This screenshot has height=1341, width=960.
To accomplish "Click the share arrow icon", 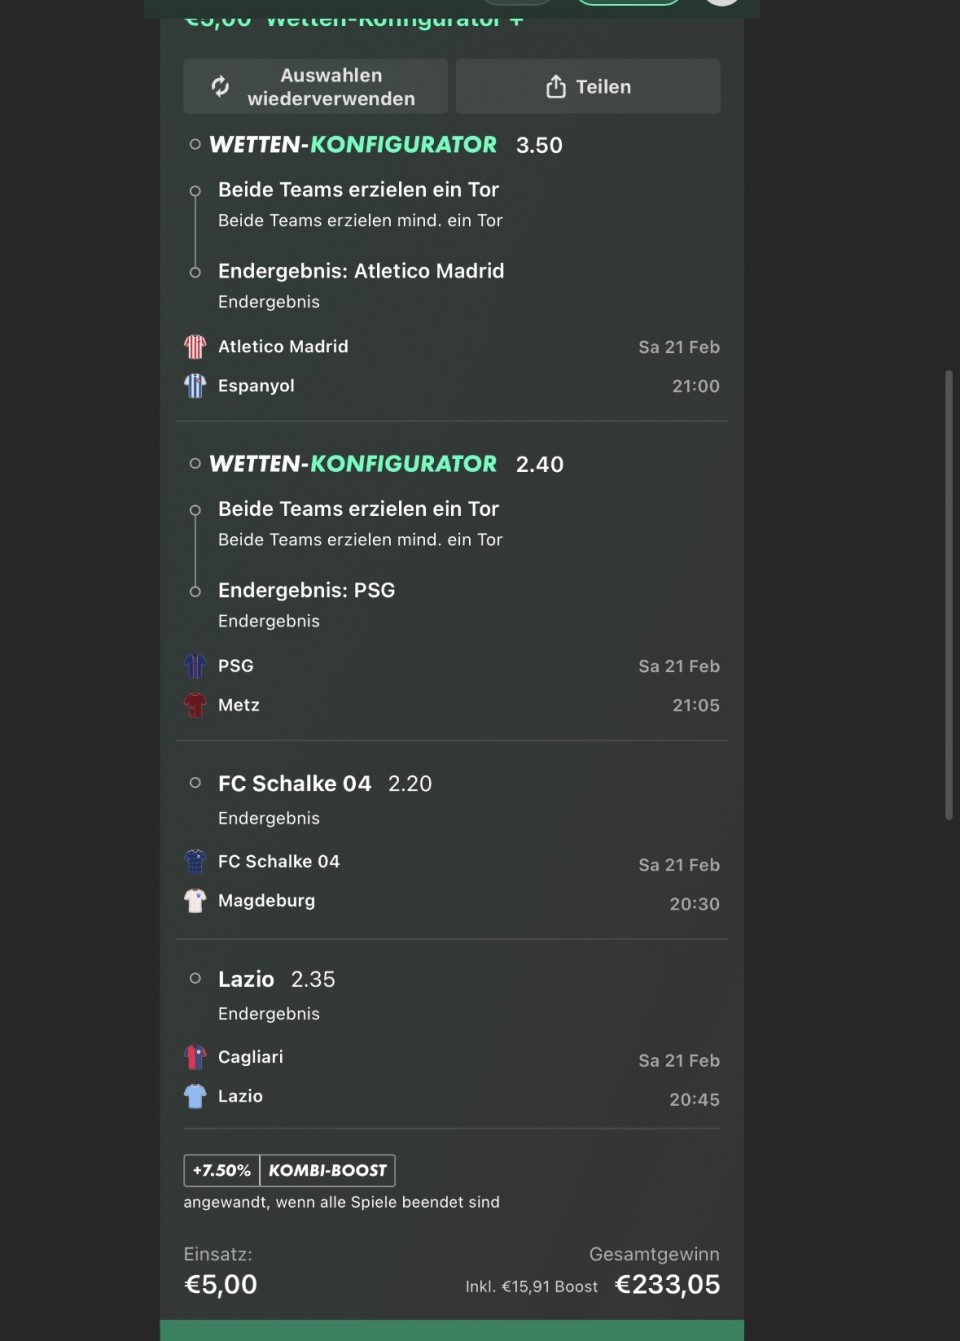I will [556, 87].
